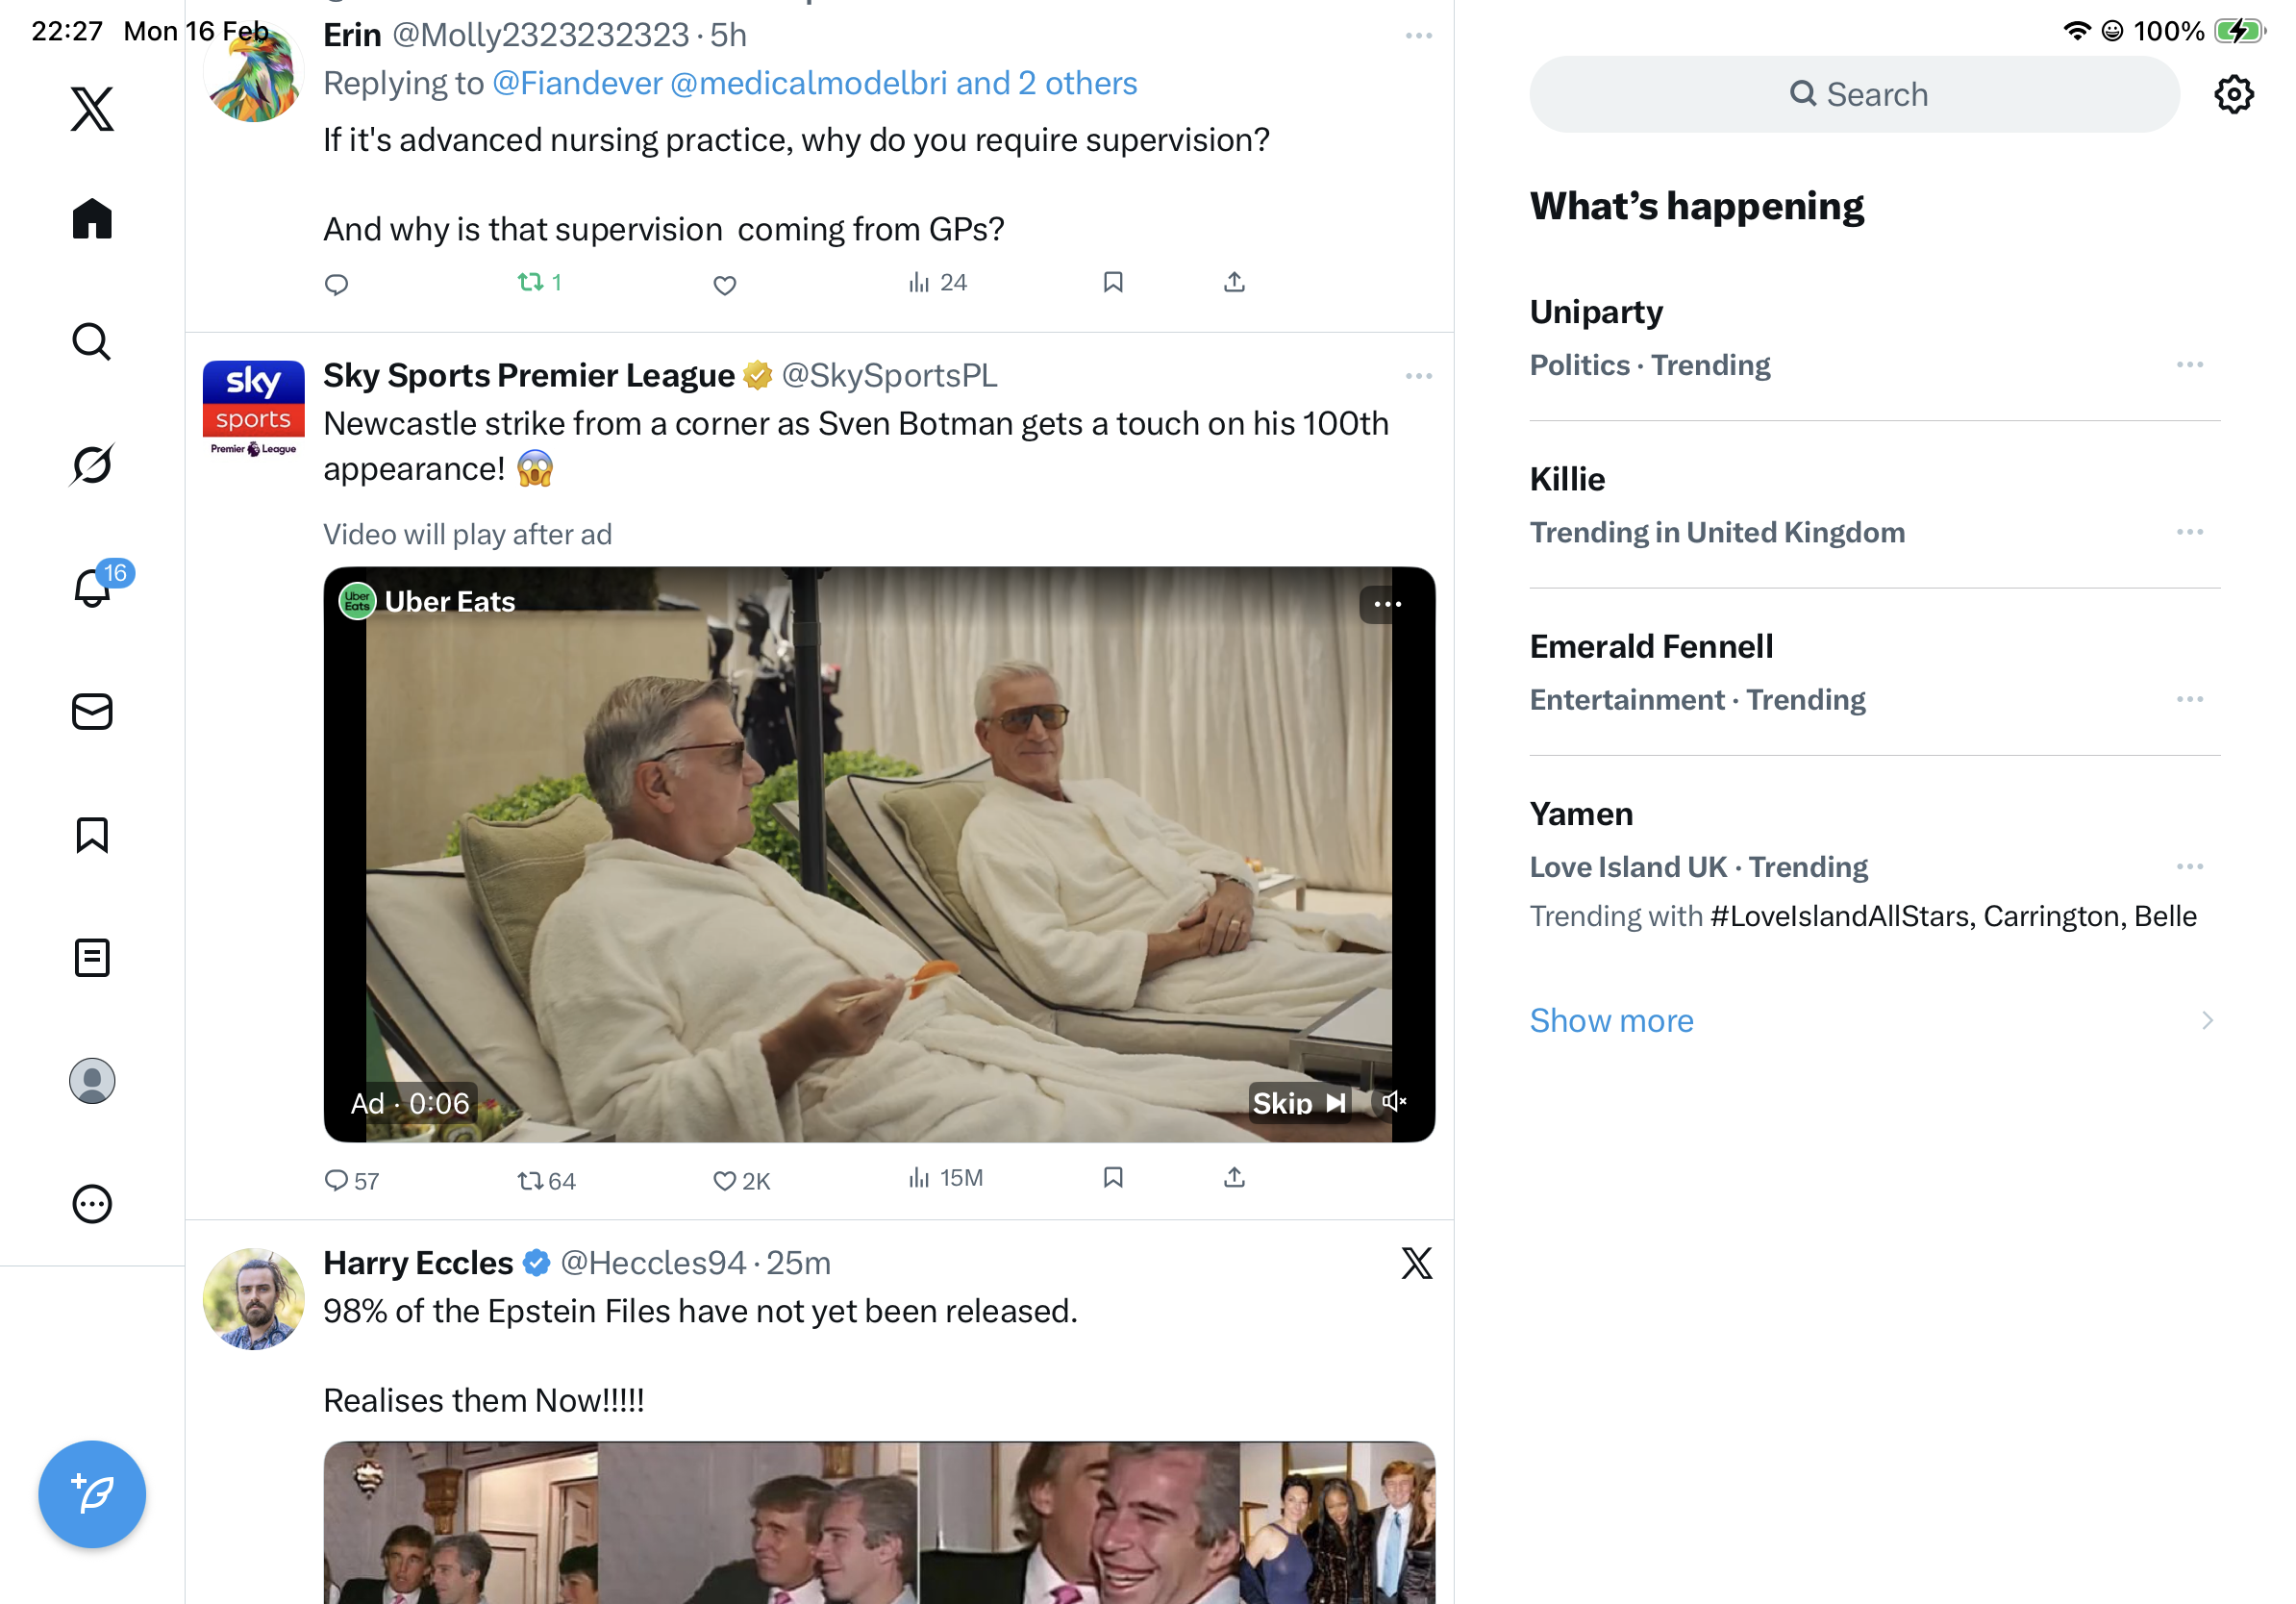Open search settings gear icon
The width and height of the screenshot is (2296, 1604).
(2232, 95)
